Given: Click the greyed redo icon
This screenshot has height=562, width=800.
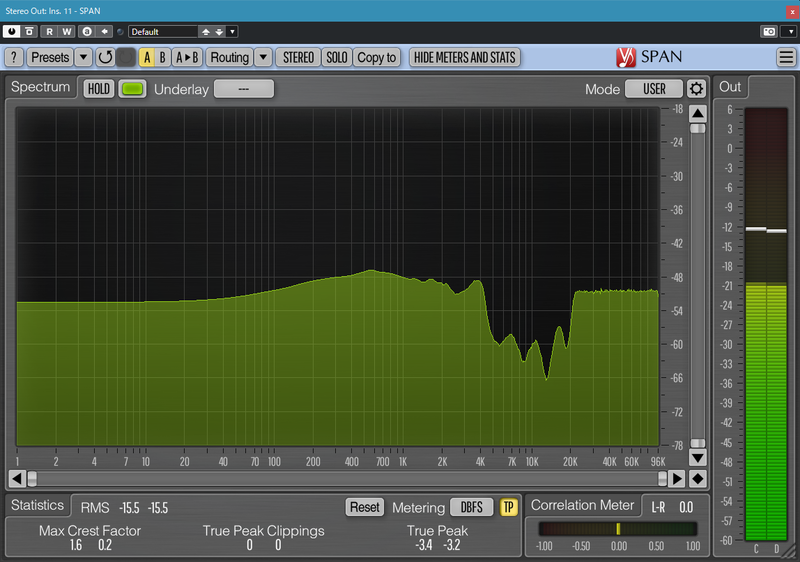Looking at the screenshot, I should tap(126, 58).
